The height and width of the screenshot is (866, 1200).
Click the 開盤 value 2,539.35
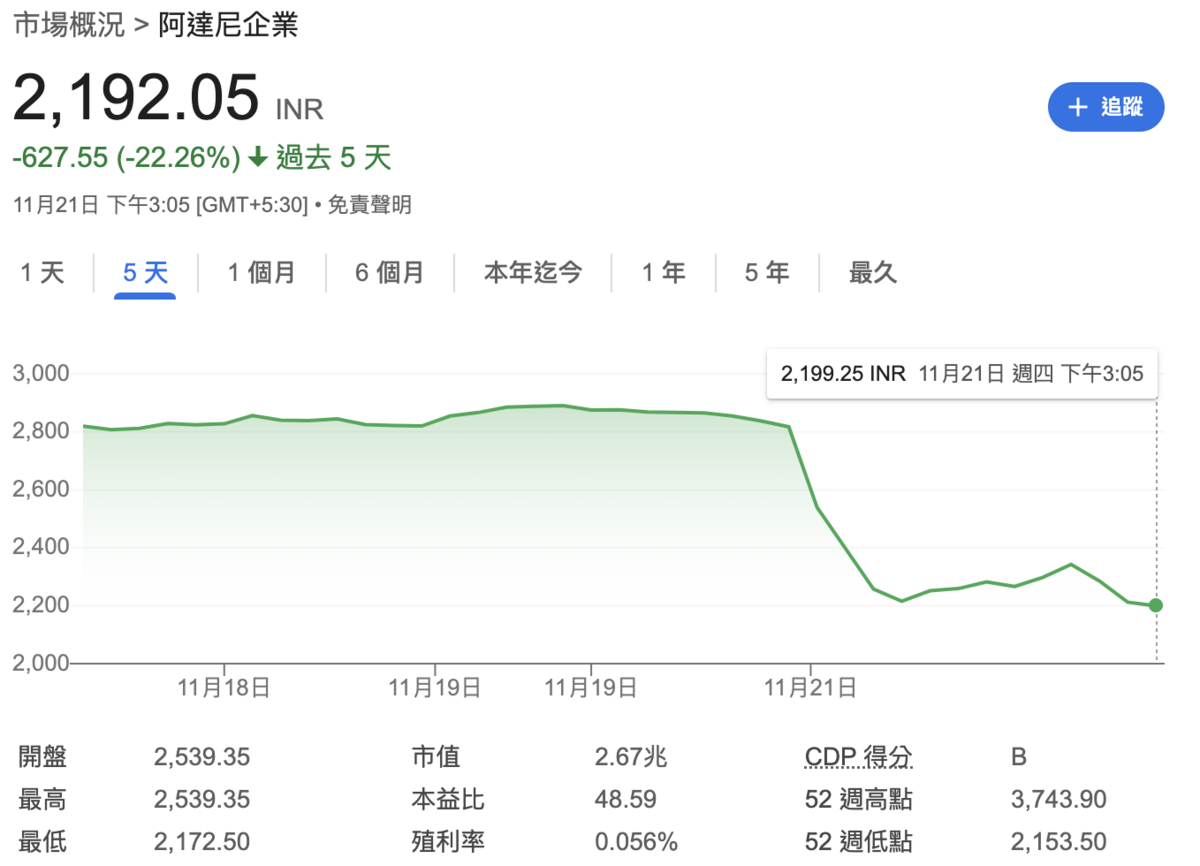(202, 757)
